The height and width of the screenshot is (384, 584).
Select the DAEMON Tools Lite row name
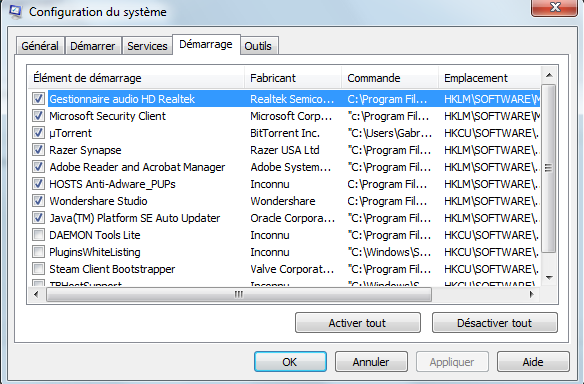95,235
